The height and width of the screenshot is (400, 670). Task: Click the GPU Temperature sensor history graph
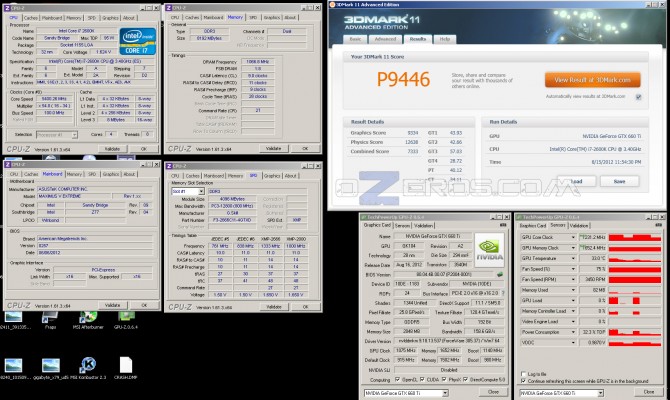635,258
